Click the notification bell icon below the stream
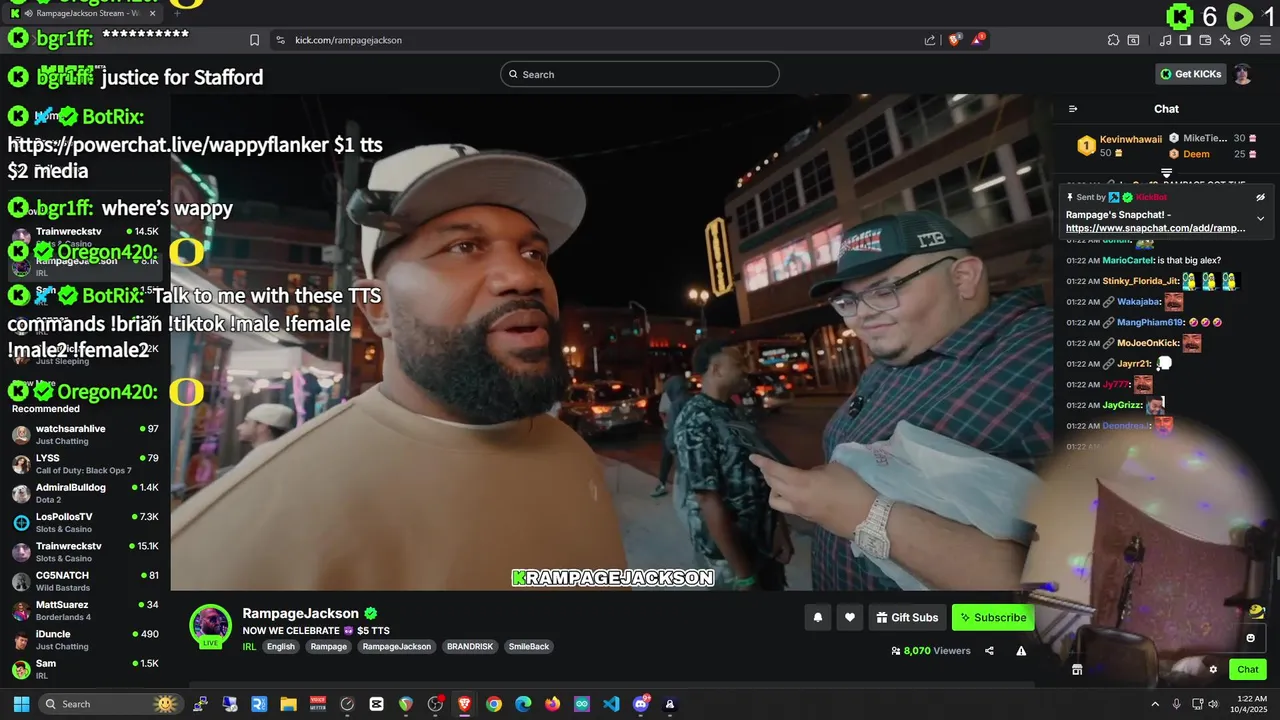This screenshot has height=720, width=1280. [x=817, y=618]
